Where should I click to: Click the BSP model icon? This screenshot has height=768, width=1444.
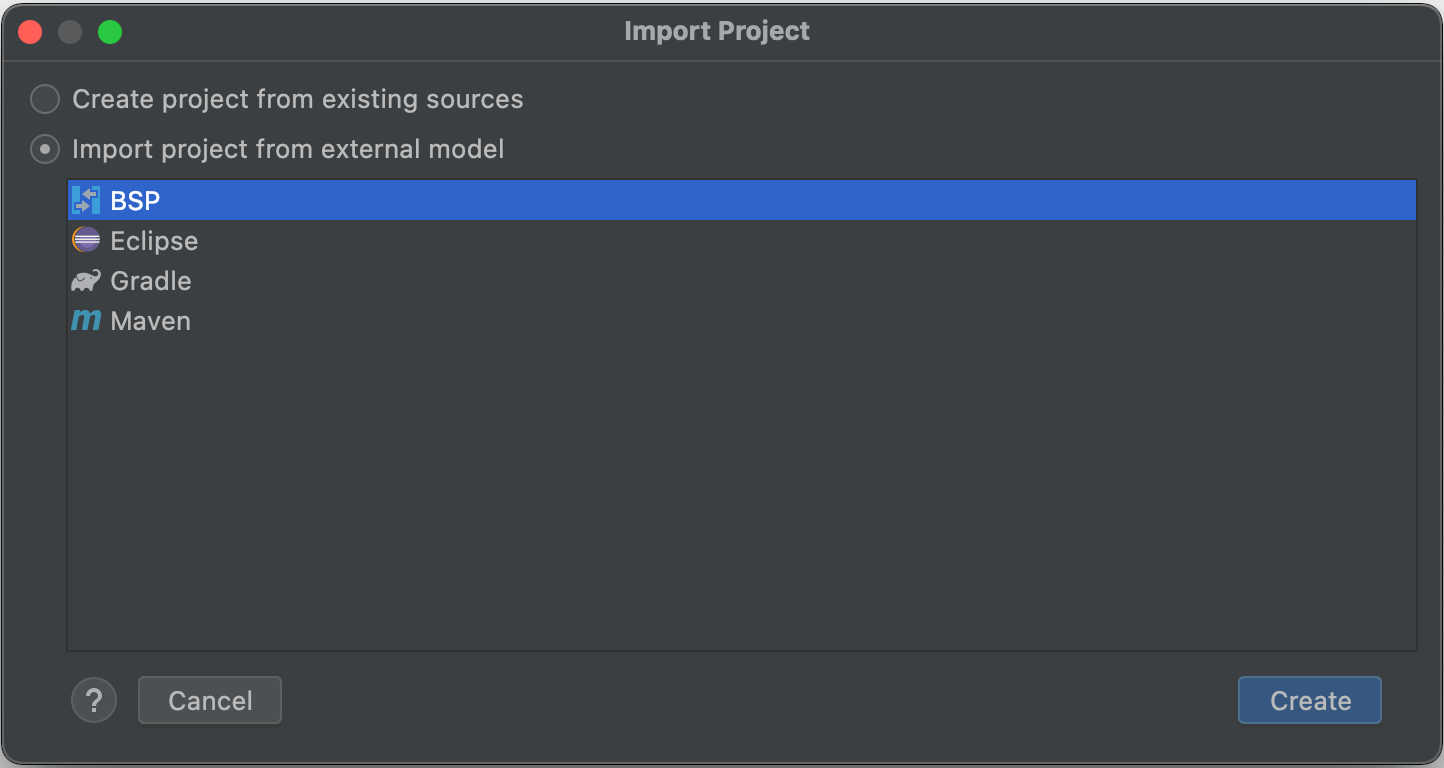pos(86,201)
